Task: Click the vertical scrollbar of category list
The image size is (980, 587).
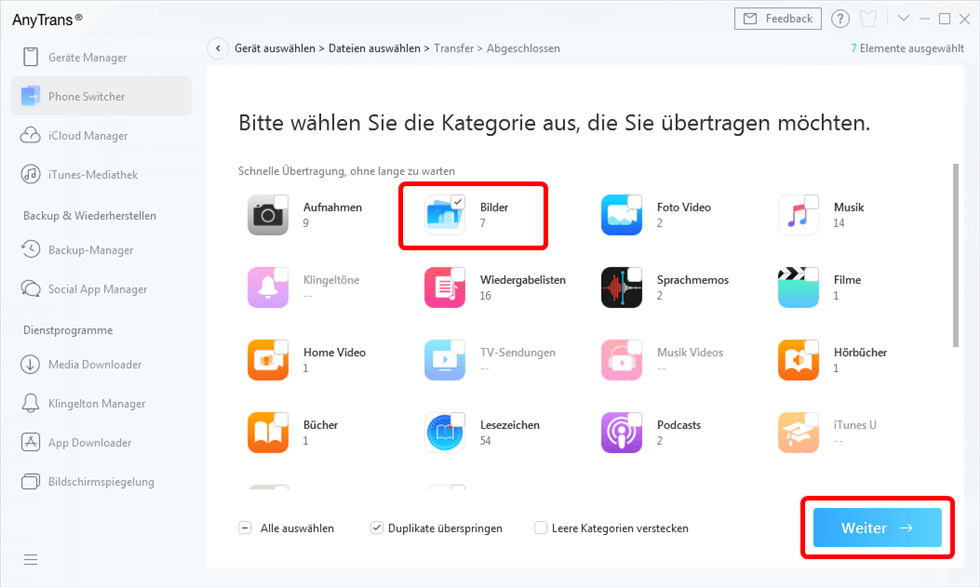Action: 956,255
